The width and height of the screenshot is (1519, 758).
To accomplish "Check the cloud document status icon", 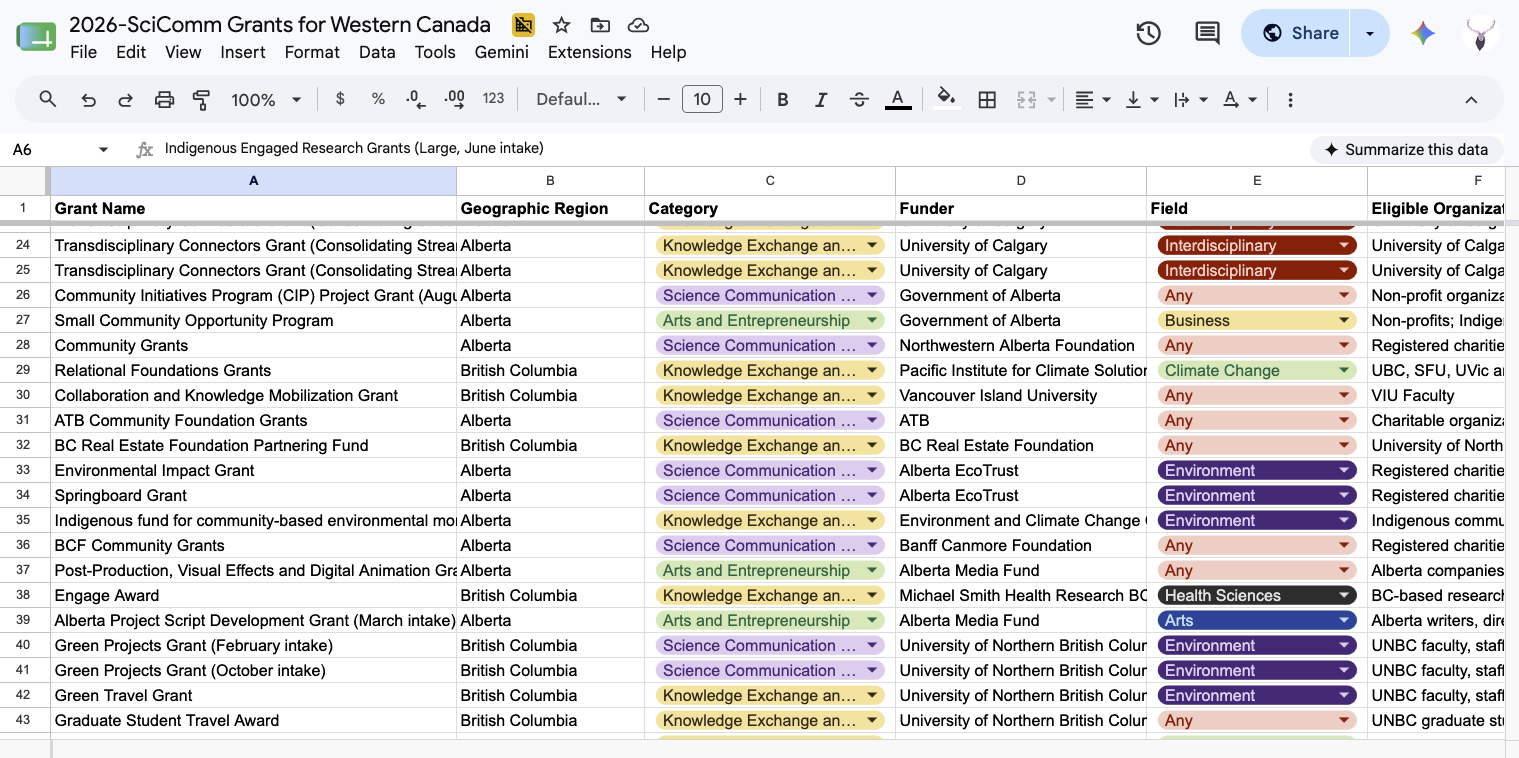I will tap(638, 25).
